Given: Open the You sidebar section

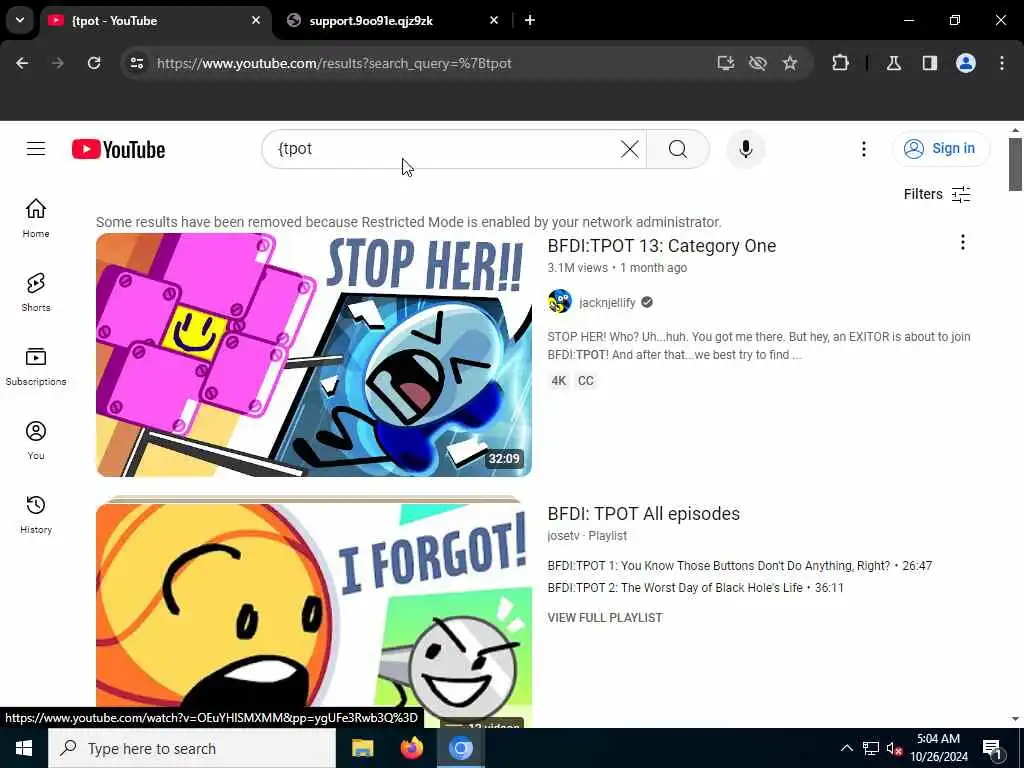Looking at the screenshot, I should tap(36, 440).
